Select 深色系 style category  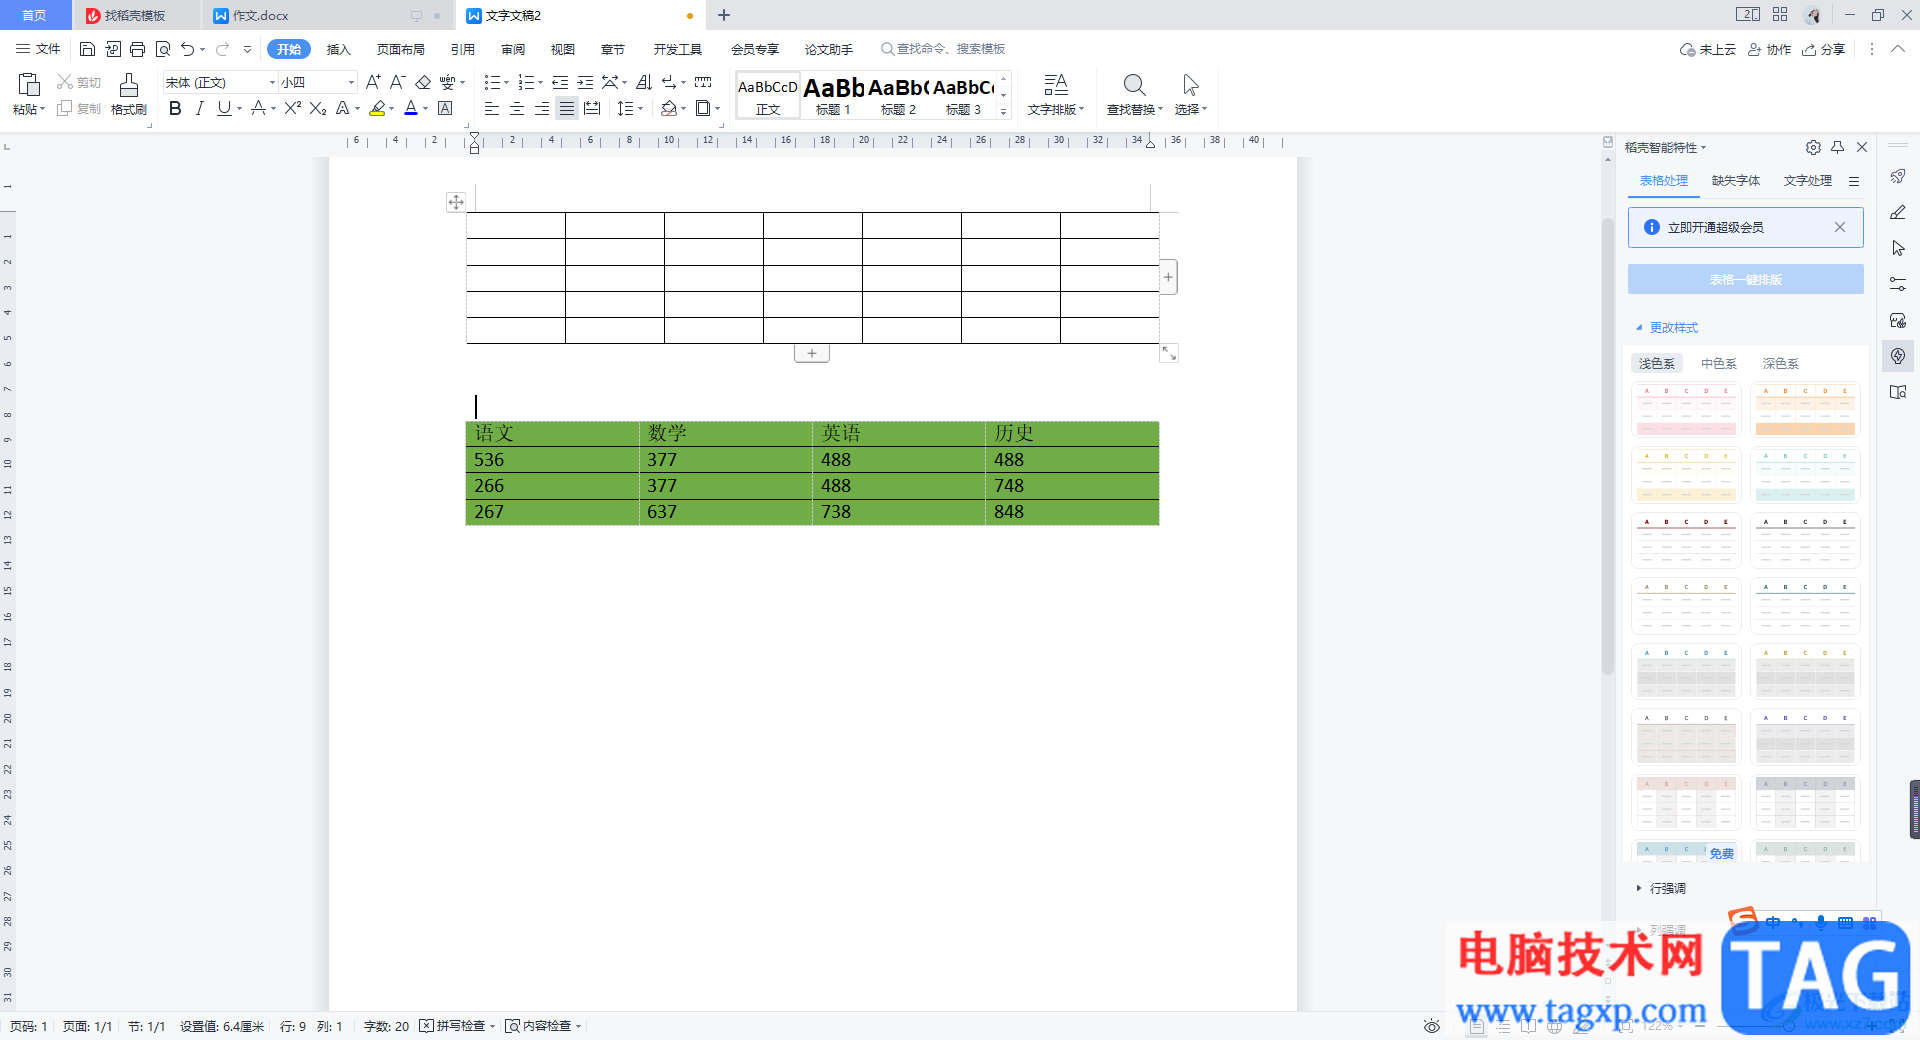pos(1780,364)
